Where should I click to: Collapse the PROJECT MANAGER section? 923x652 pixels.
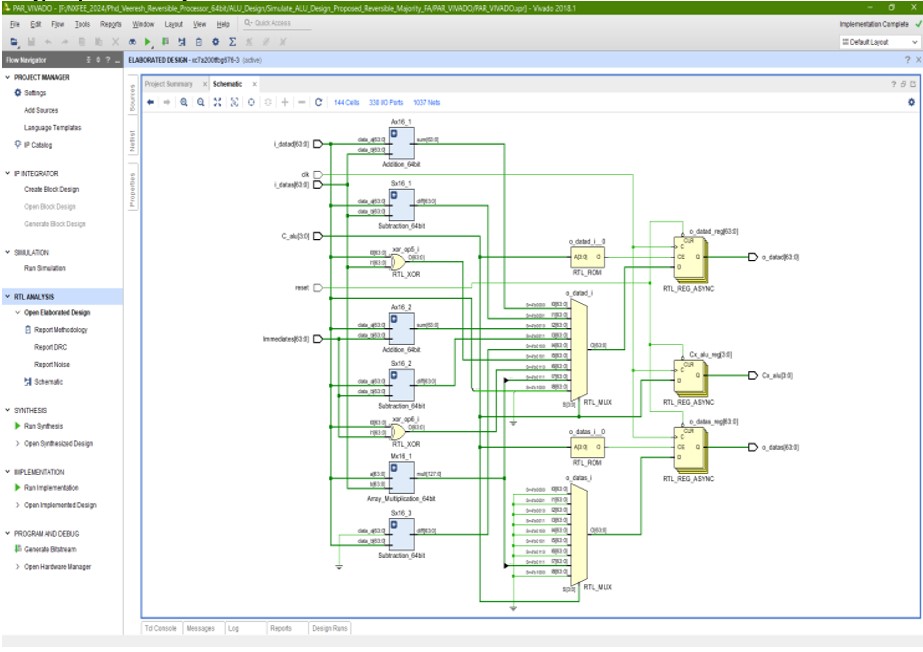click(7, 77)
